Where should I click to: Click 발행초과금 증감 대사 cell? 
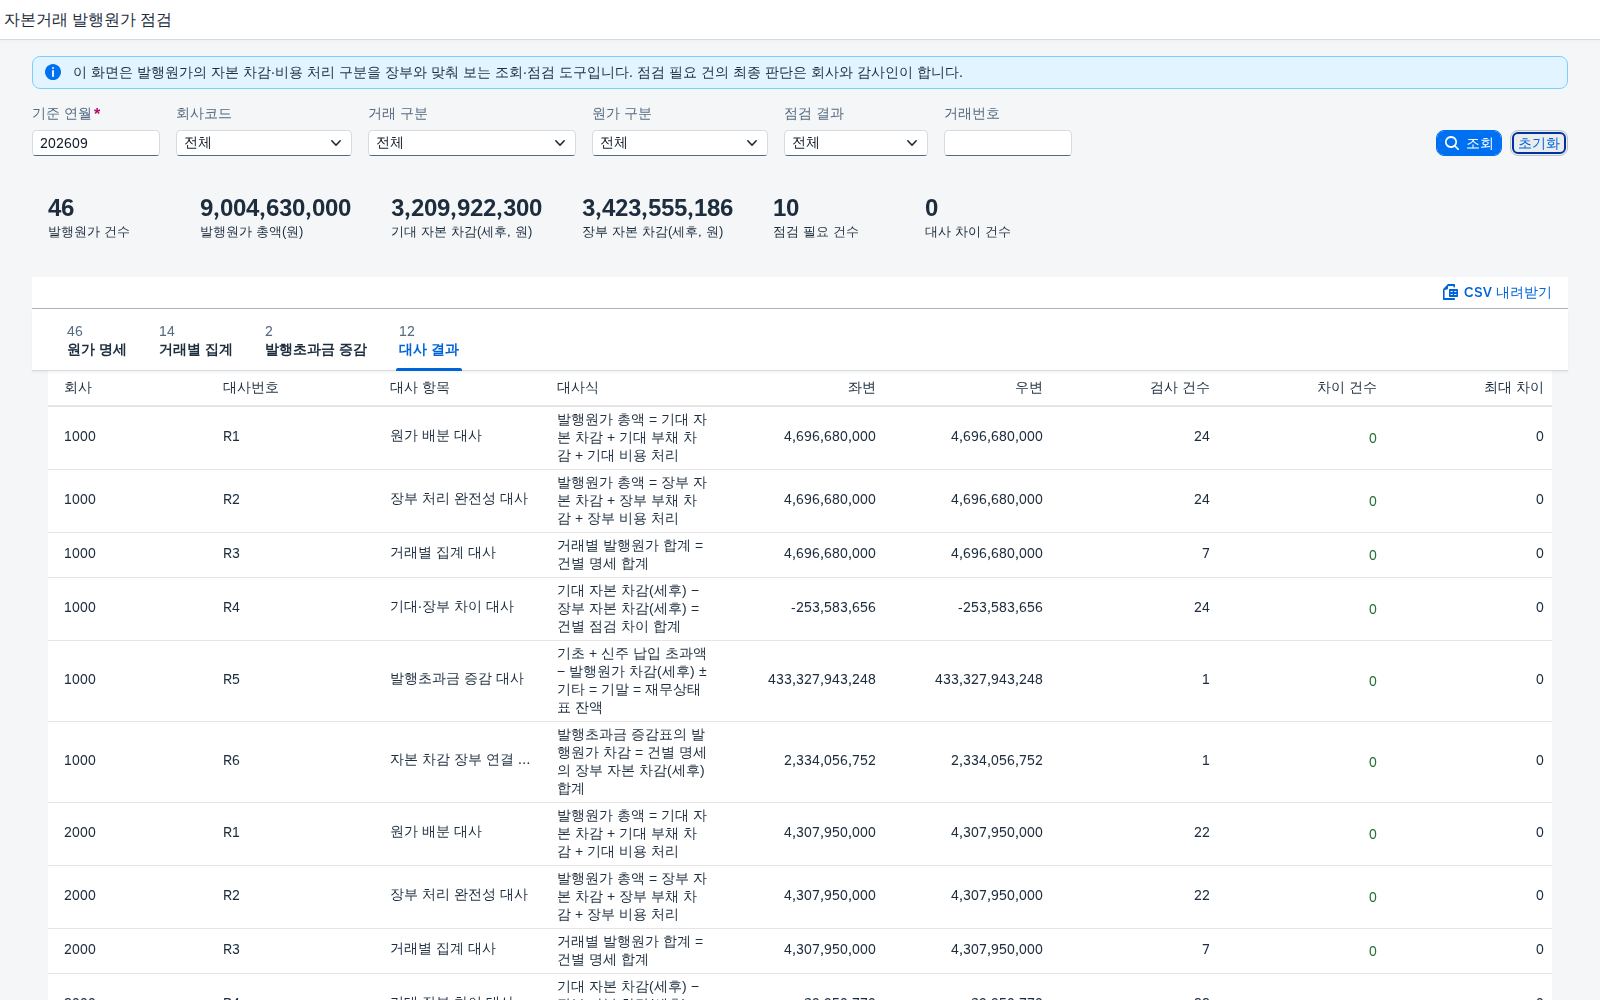pos(457,679)
